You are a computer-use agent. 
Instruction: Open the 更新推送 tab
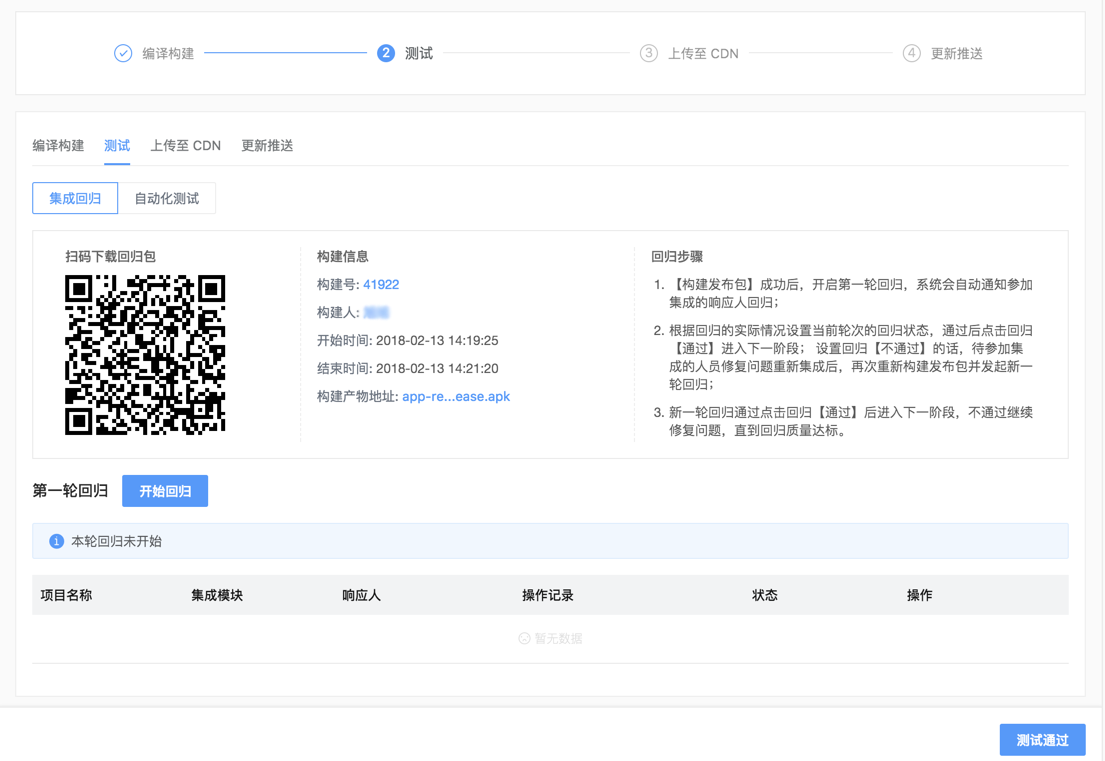(267, 146)
